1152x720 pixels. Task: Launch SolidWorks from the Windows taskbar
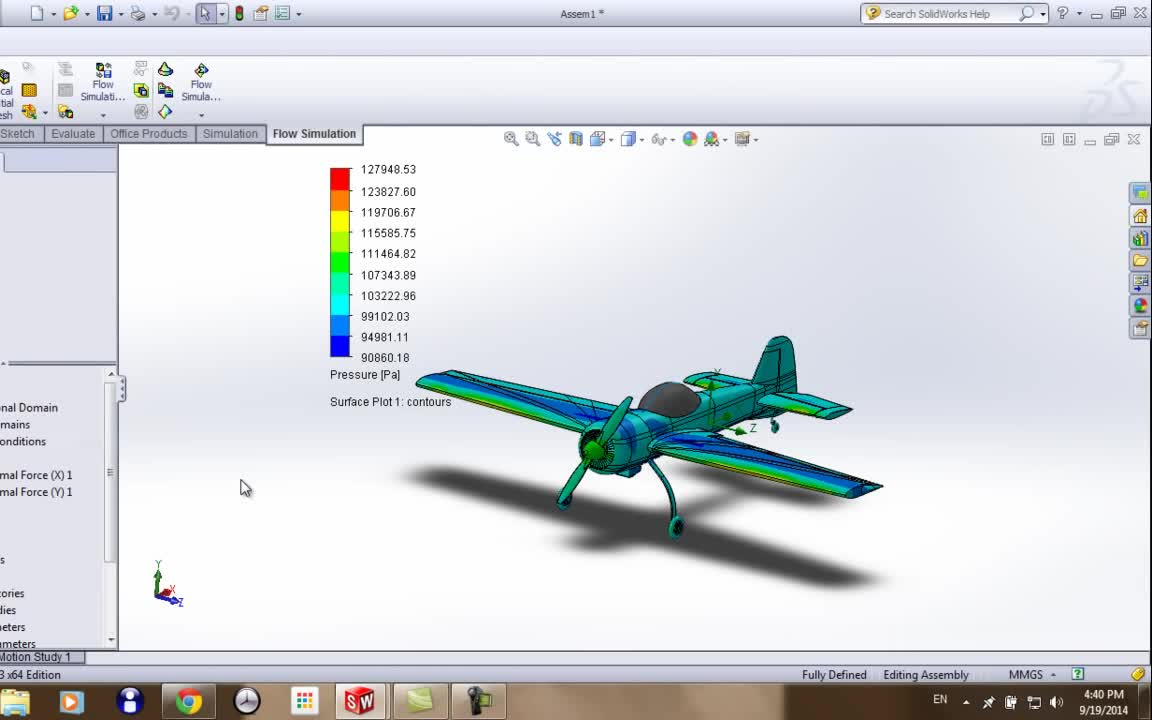pos(360,700)
